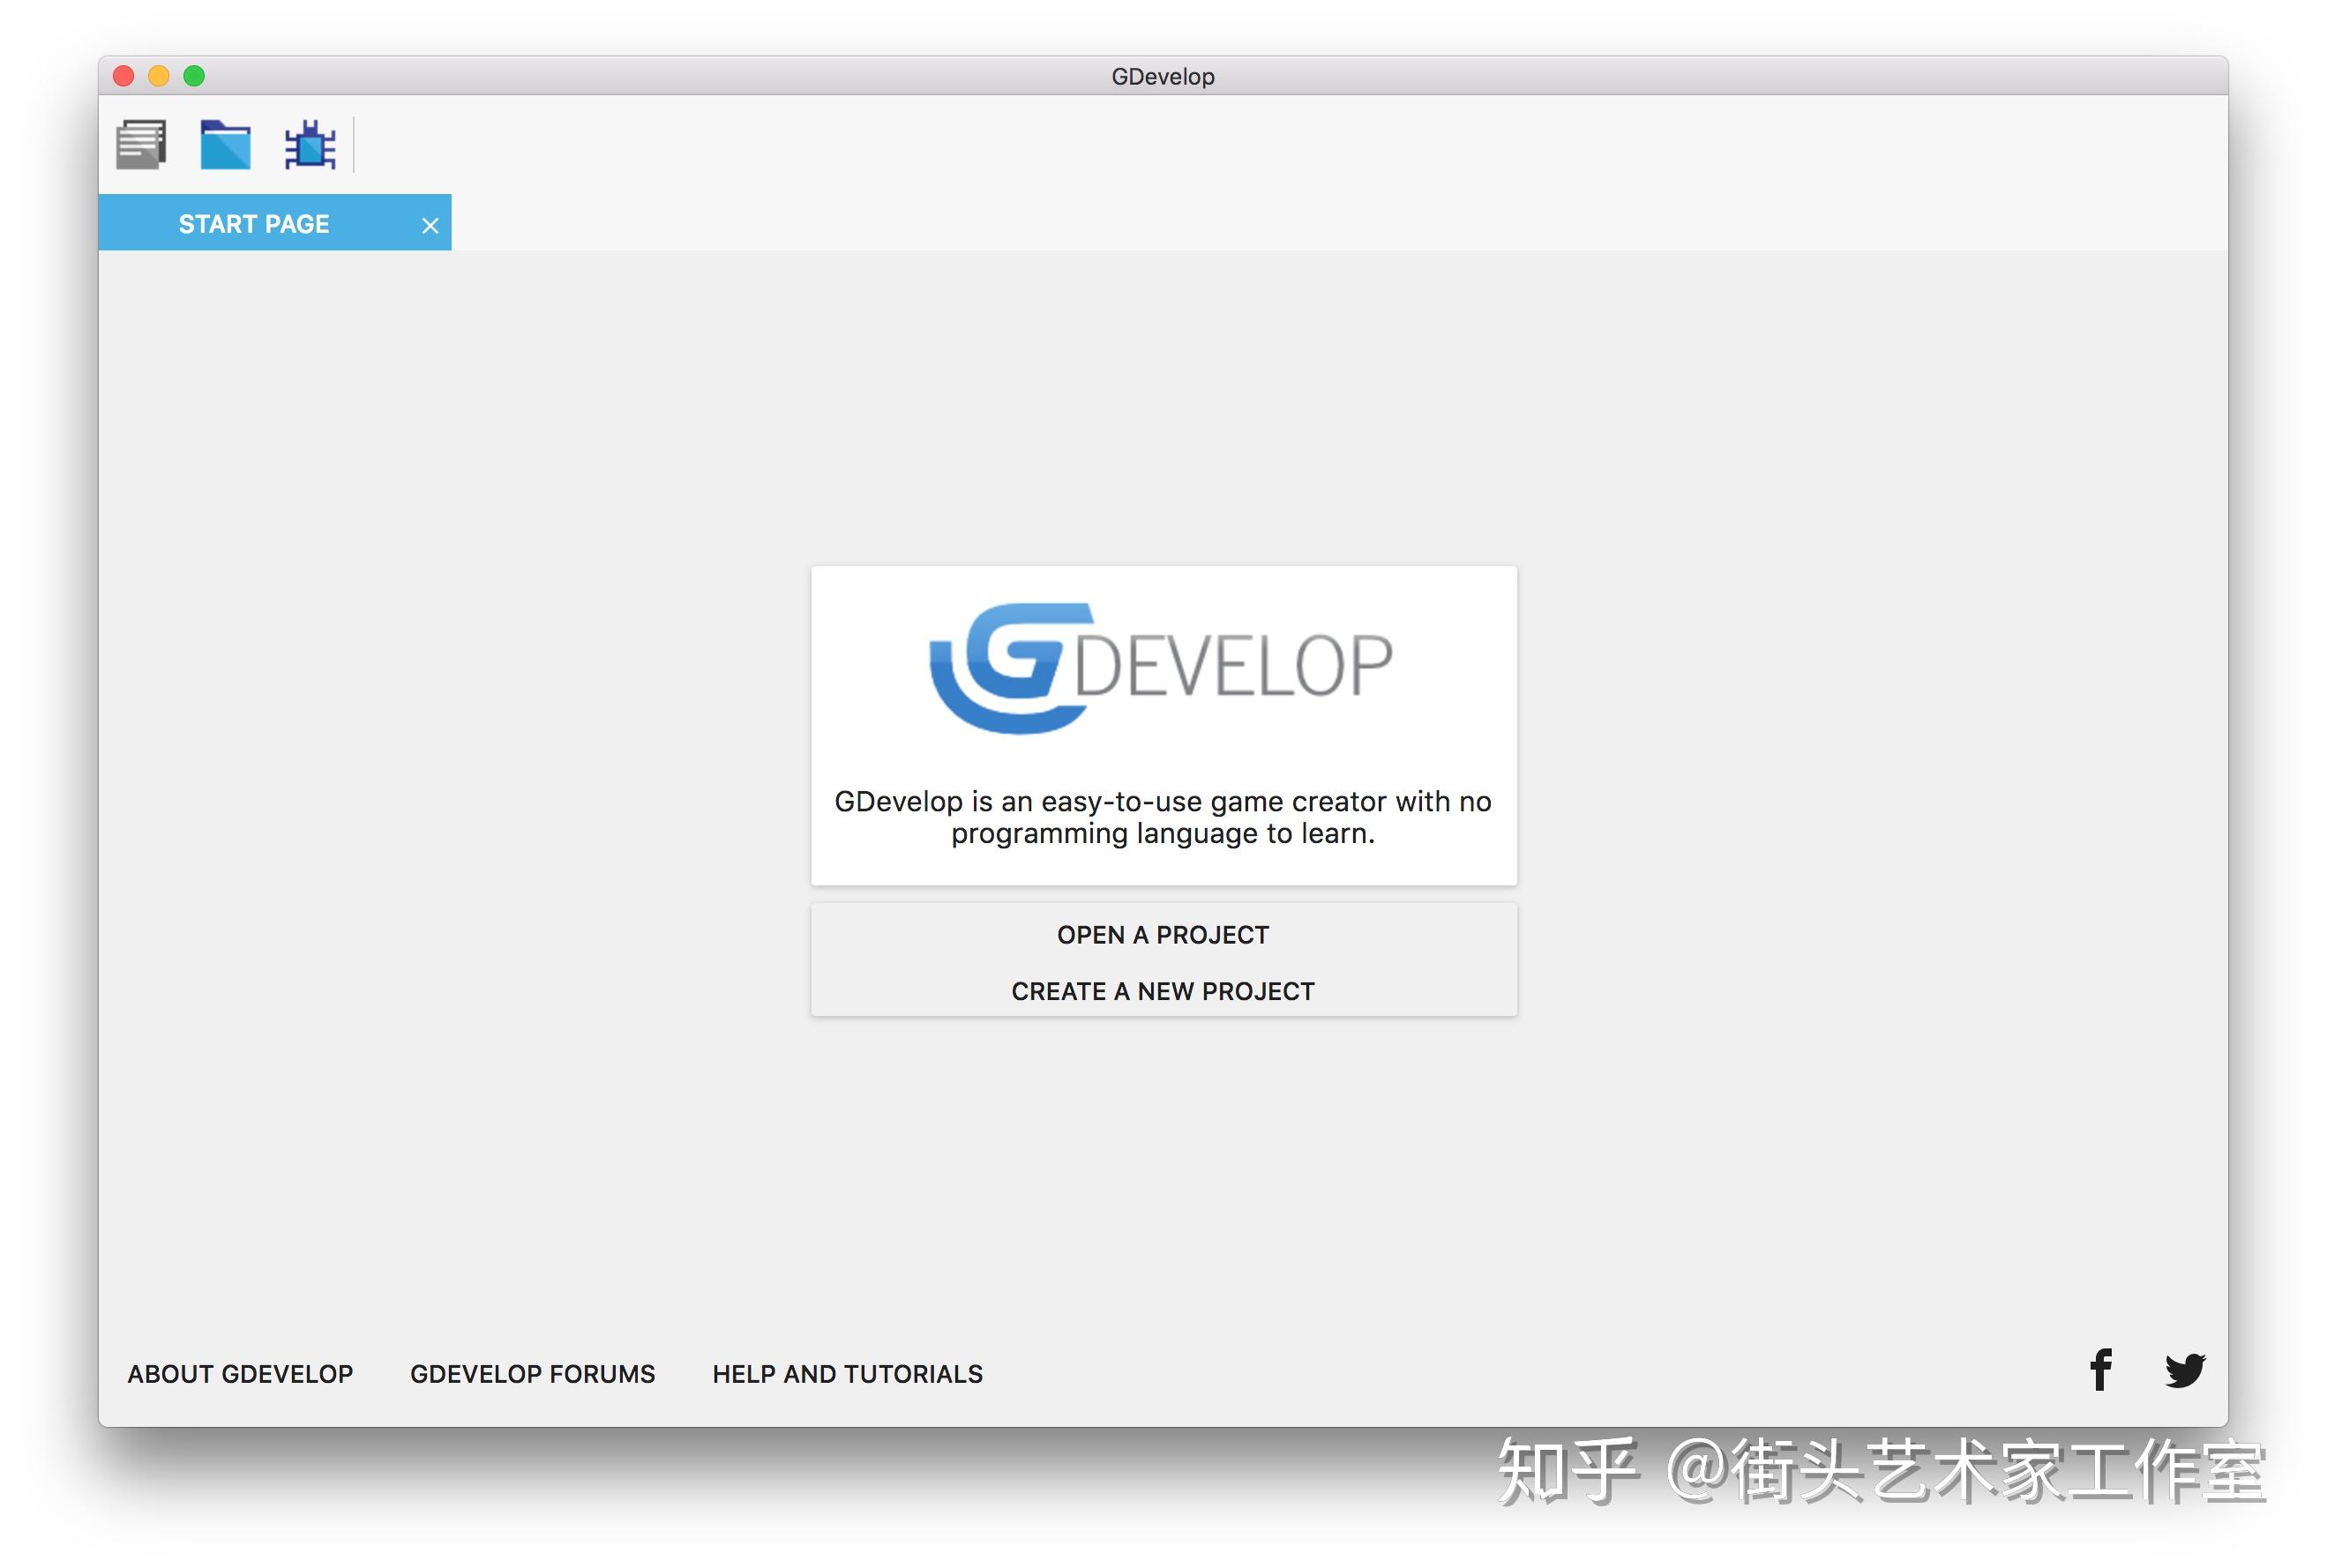Click CREATE A NEW PROJECT

pyautogui.click(x=1162, y=991)
